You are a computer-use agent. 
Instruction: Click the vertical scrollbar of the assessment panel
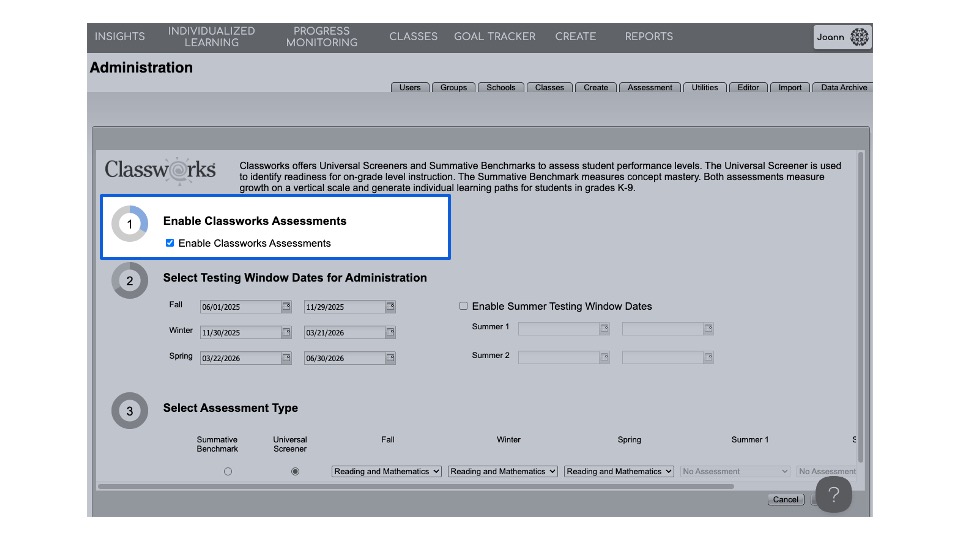860,307
